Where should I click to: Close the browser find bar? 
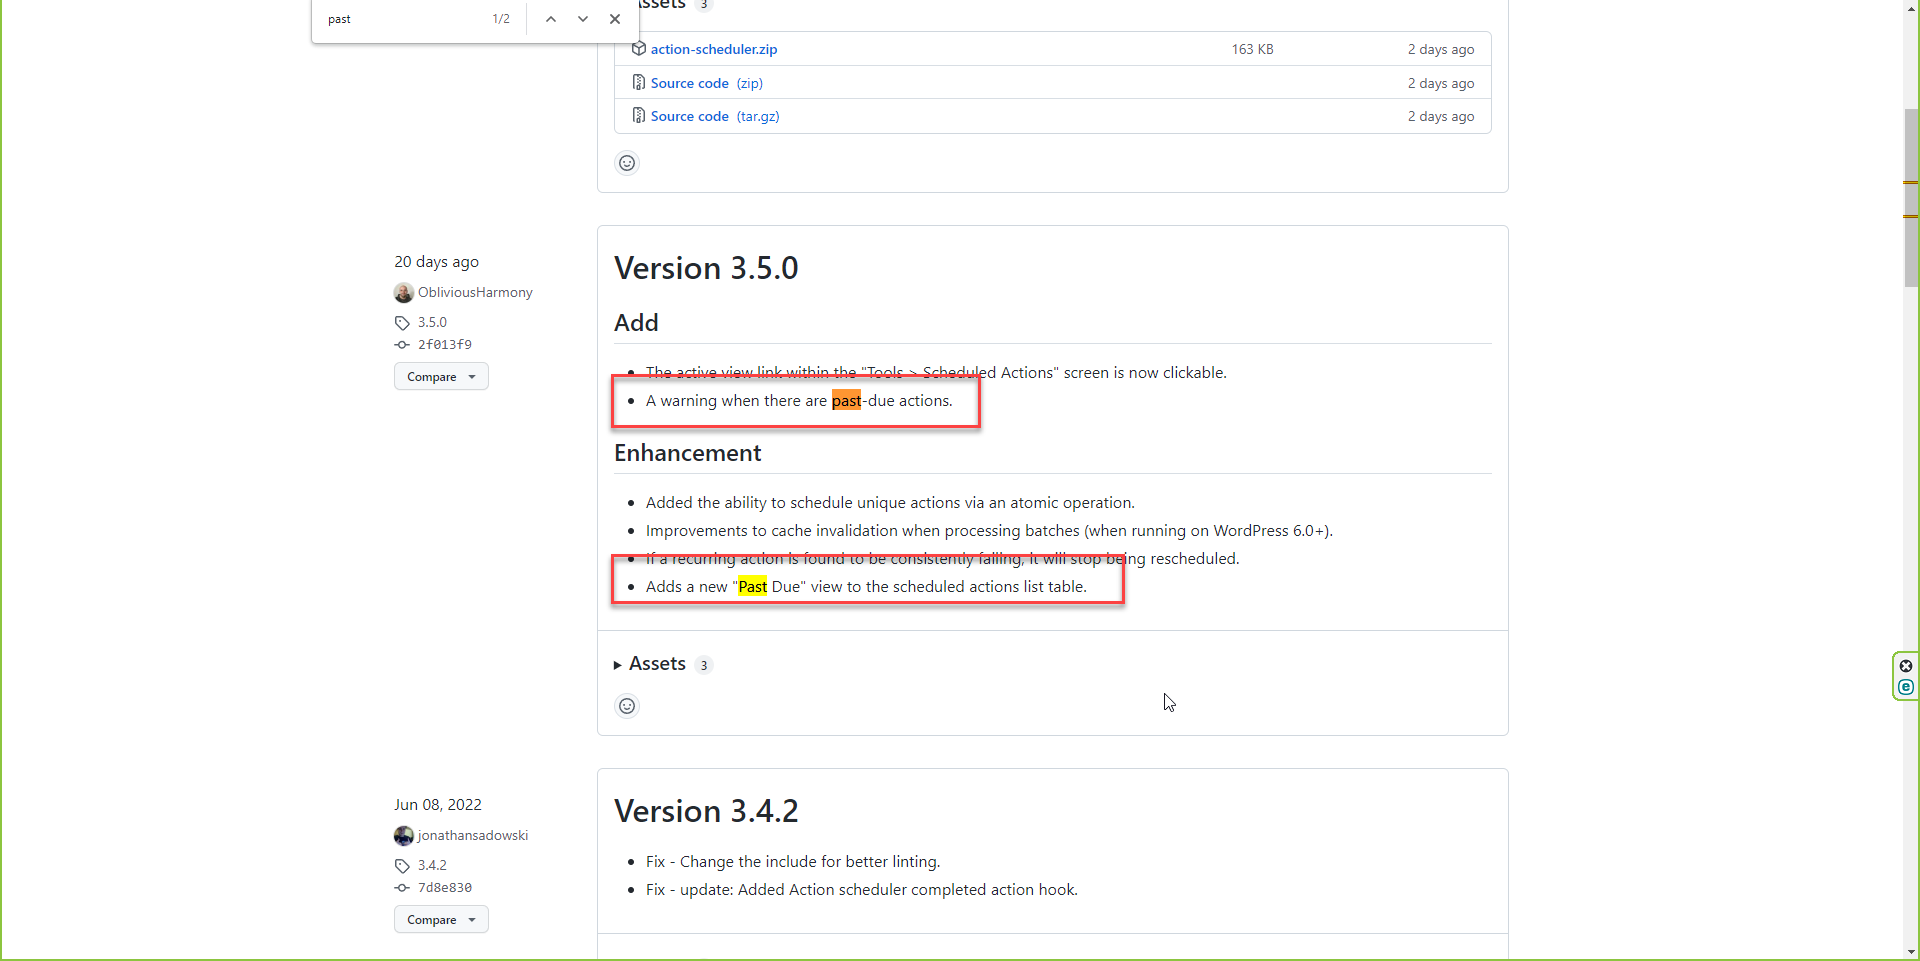point(614,19)
